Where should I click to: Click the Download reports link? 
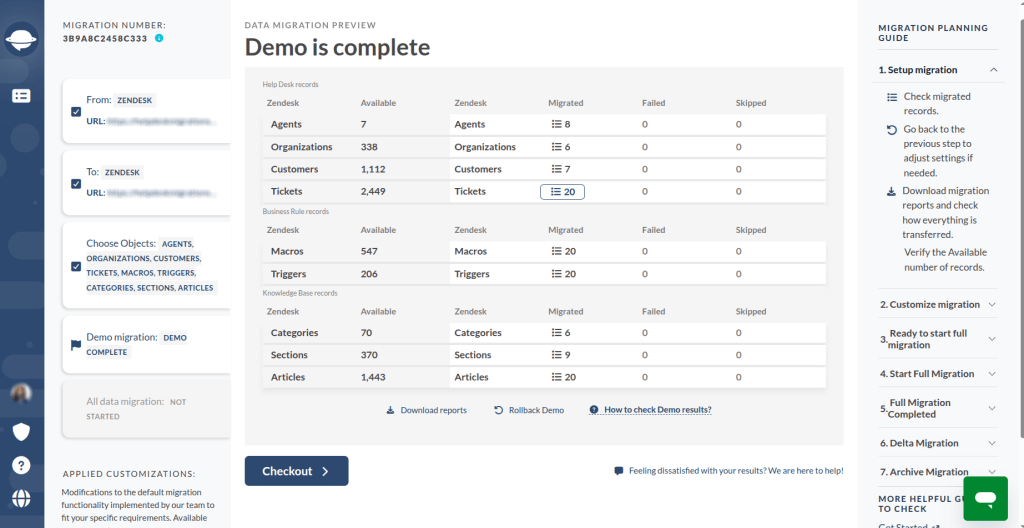[426, 410]
